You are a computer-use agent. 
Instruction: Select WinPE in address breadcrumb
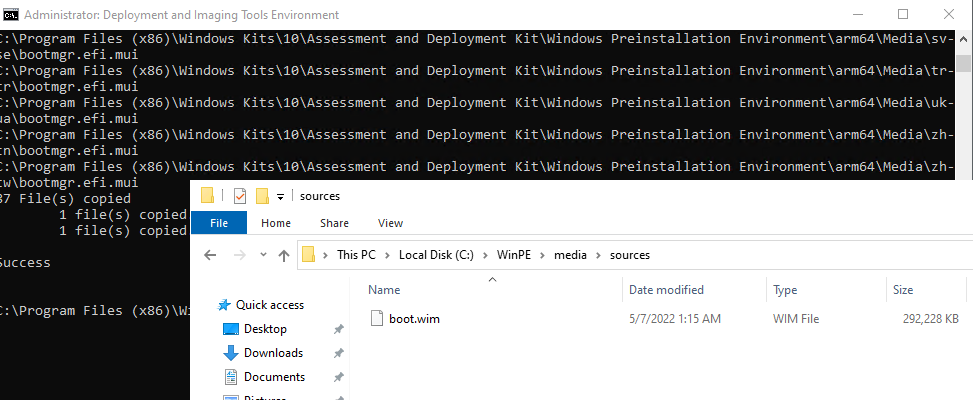click(514, 255)
